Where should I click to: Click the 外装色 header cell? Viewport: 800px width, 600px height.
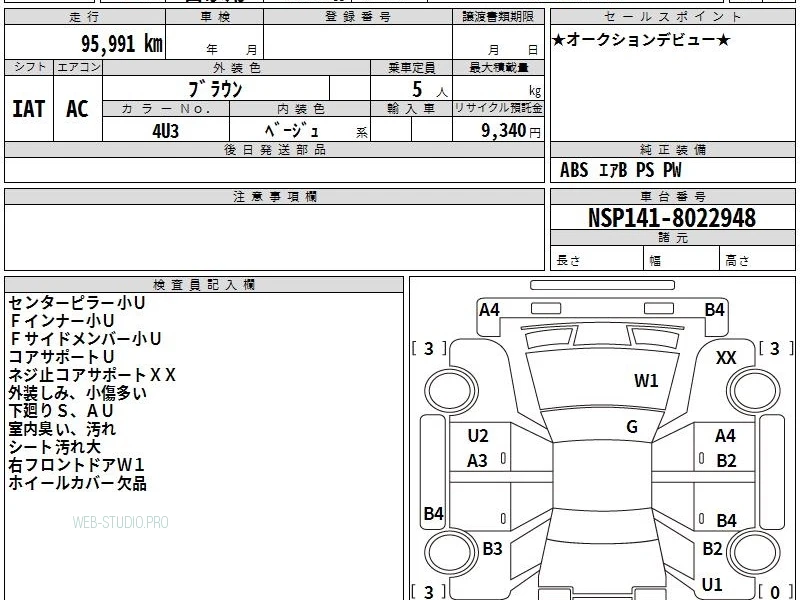pos(236,68)
